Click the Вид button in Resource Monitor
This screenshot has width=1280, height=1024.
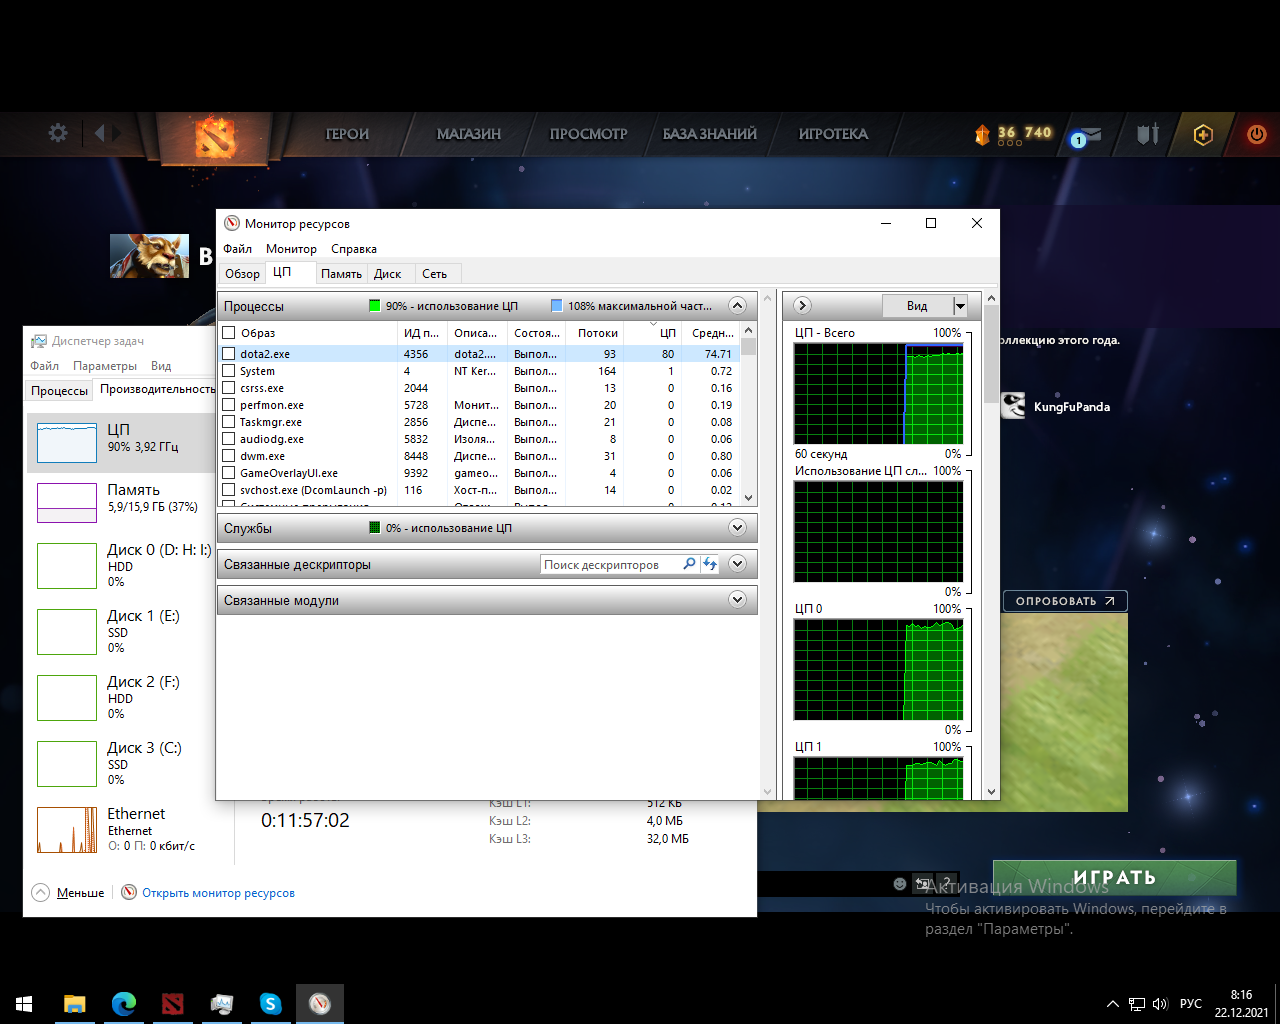917,306
